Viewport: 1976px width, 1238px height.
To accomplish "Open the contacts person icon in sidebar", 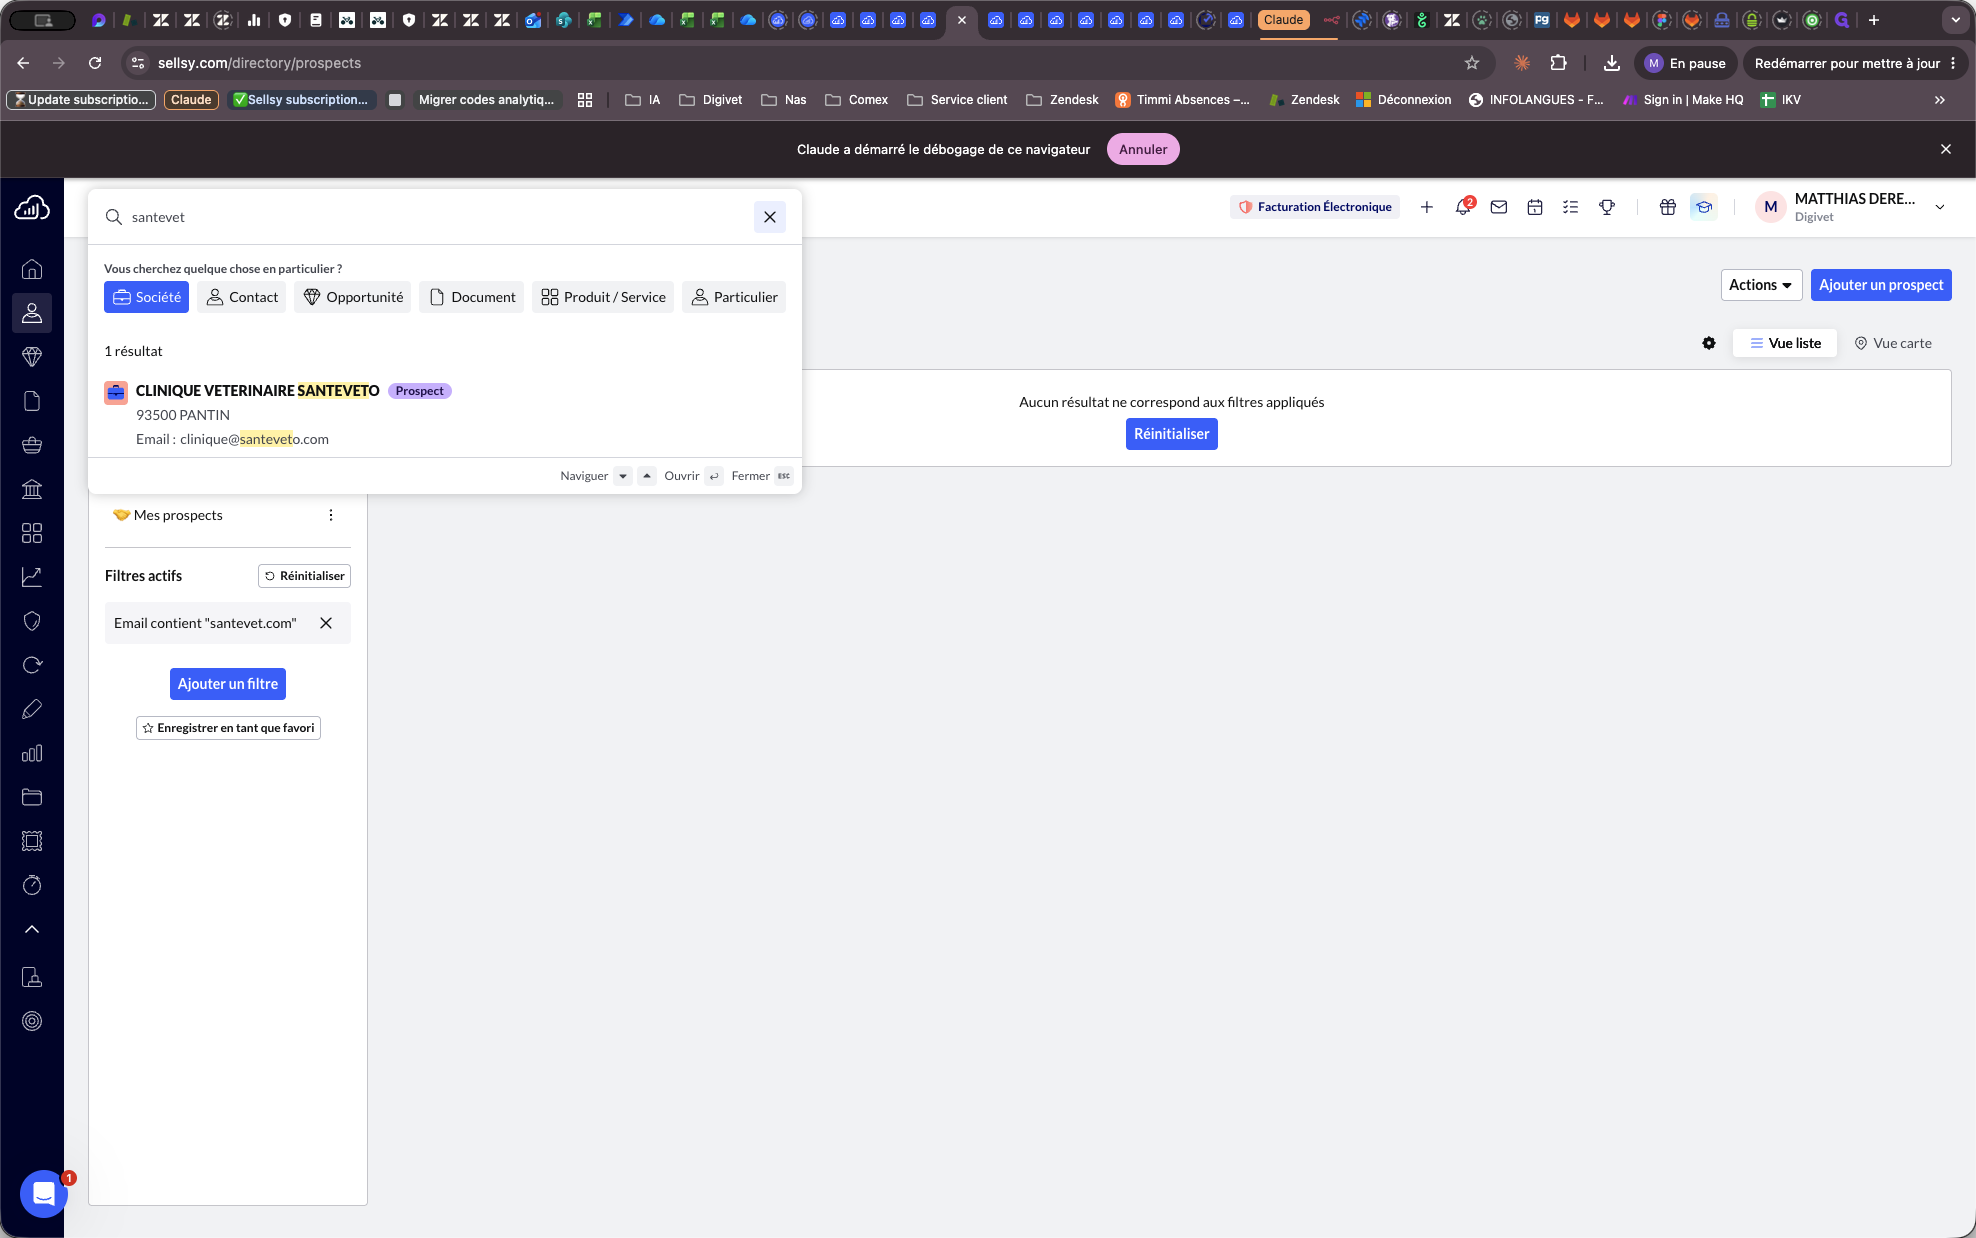I will tap(32, 313).
